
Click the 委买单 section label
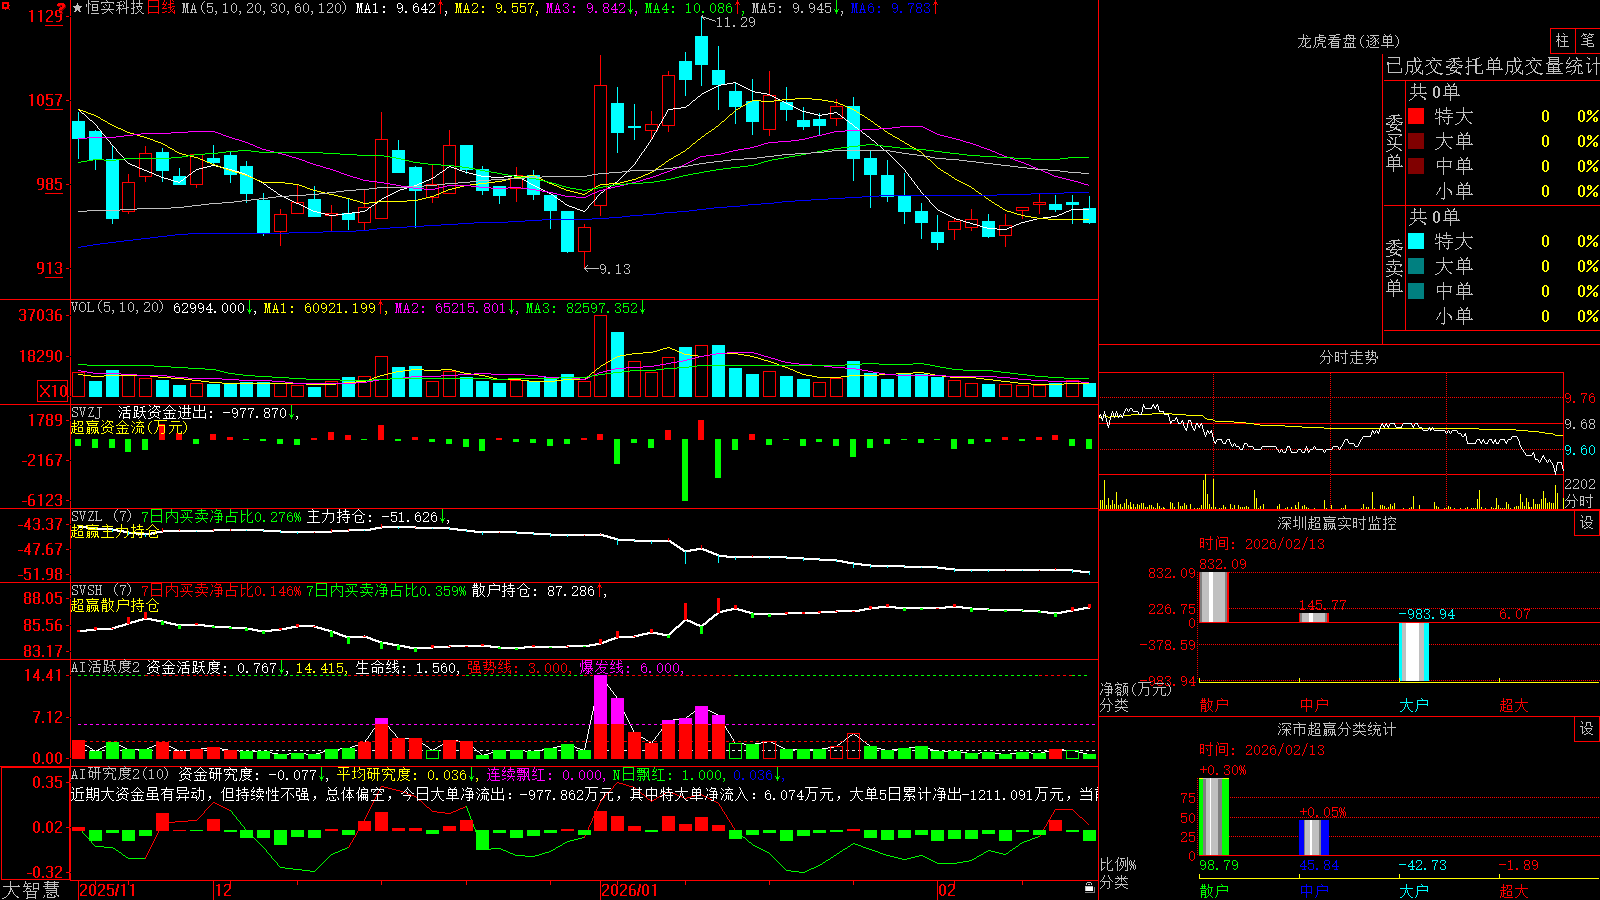[1394, 142]
